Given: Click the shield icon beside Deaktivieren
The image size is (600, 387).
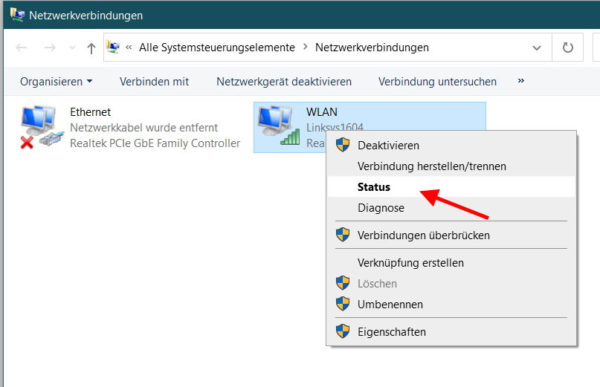Looking at the screenshot, I should pos(343,145).
